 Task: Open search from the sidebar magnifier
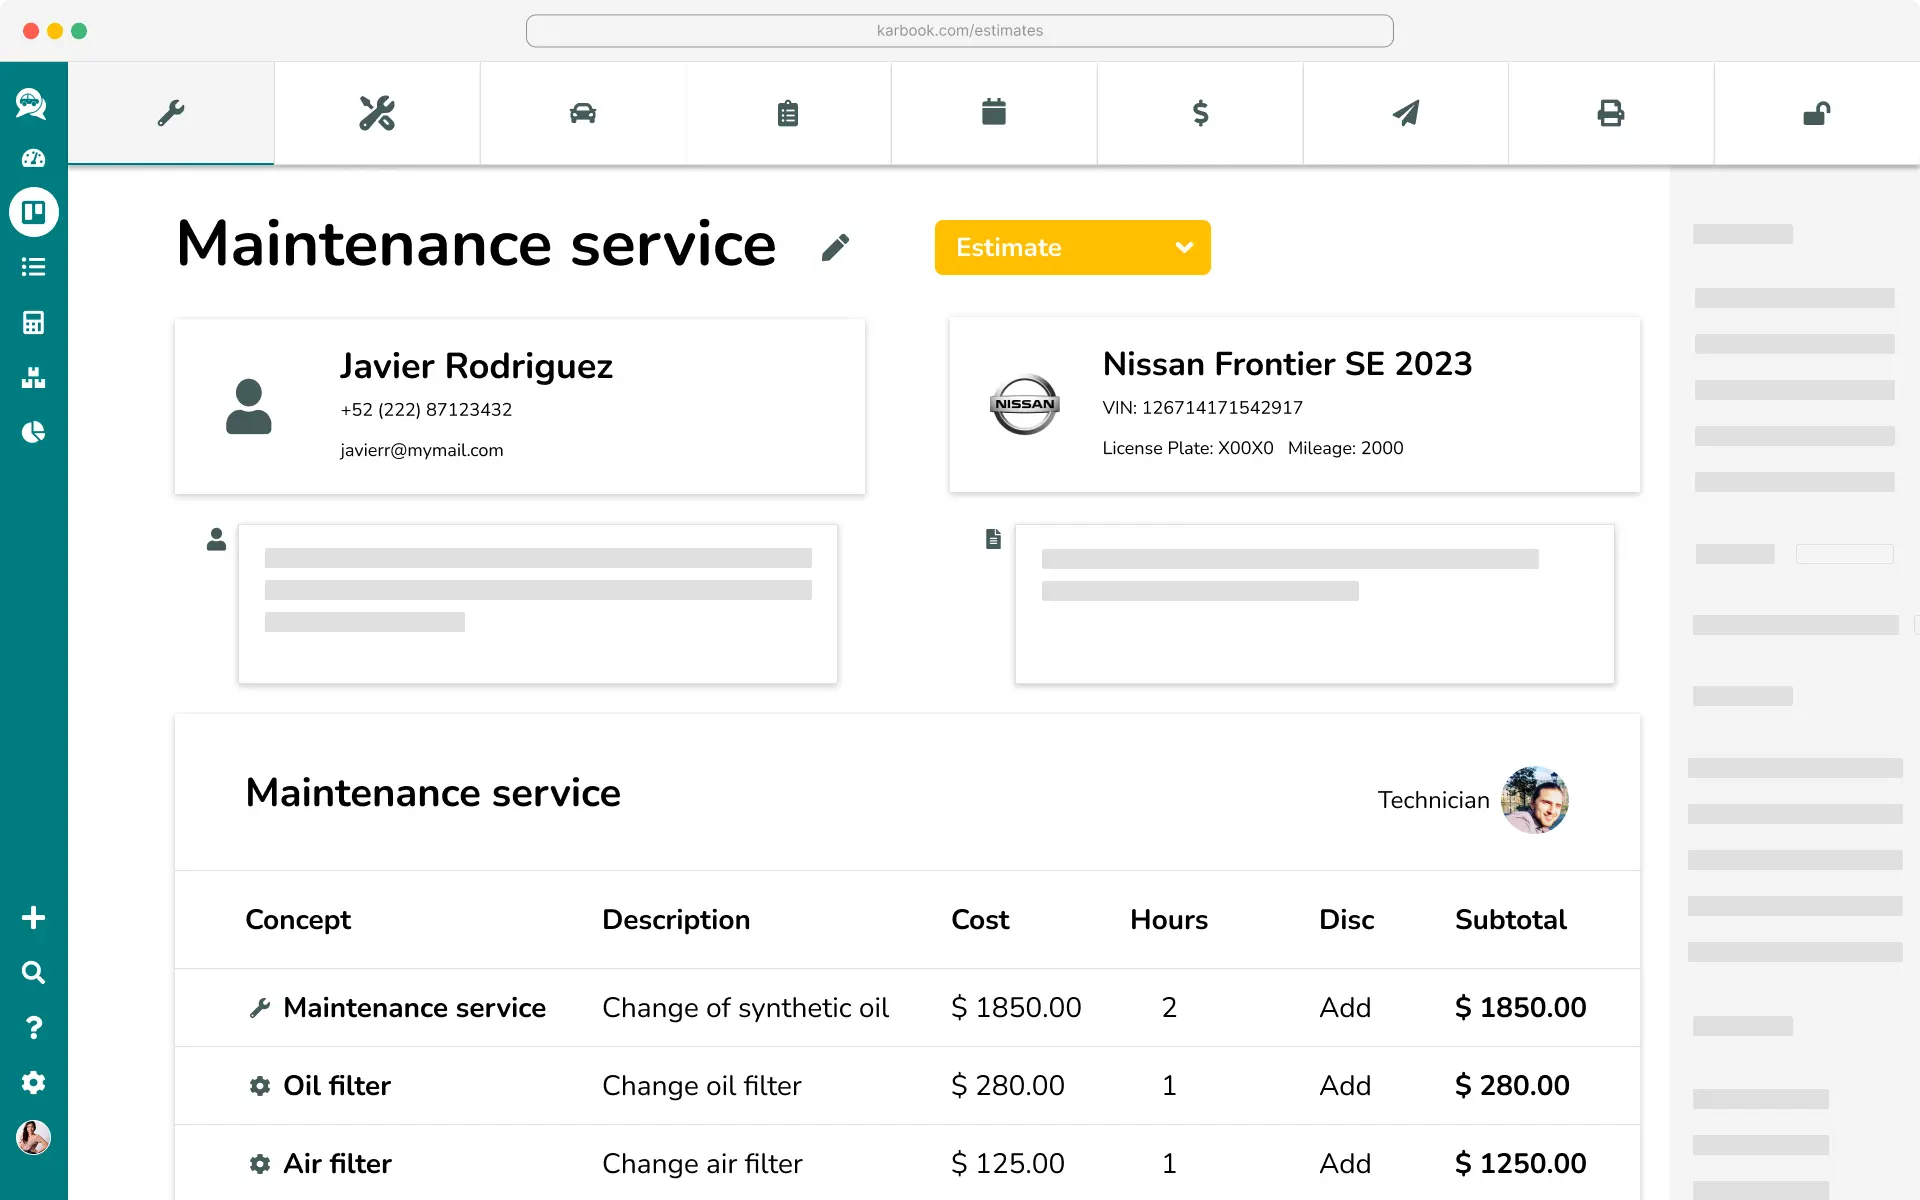[x=33, y=972]
